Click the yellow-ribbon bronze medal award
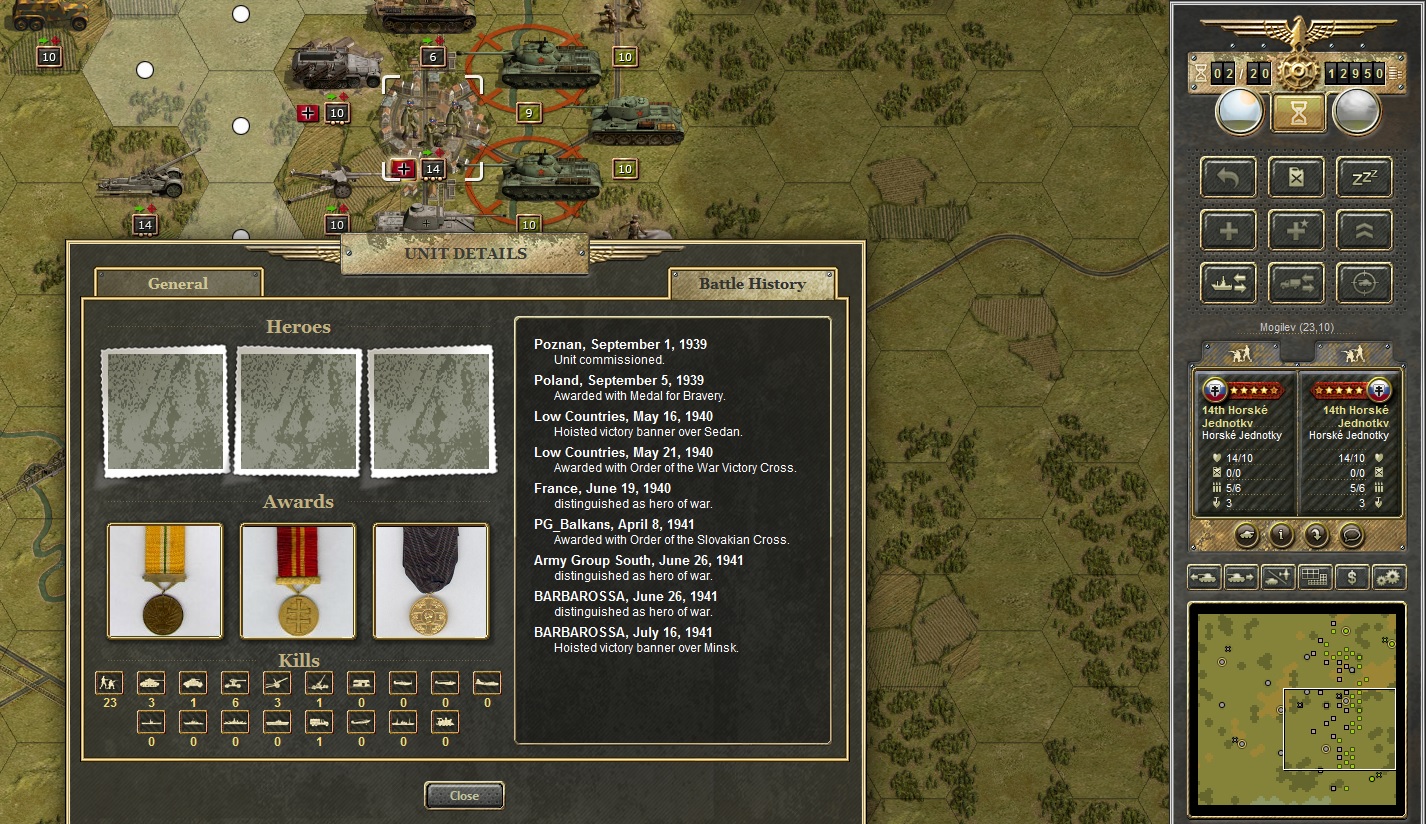 coord(165,581)
